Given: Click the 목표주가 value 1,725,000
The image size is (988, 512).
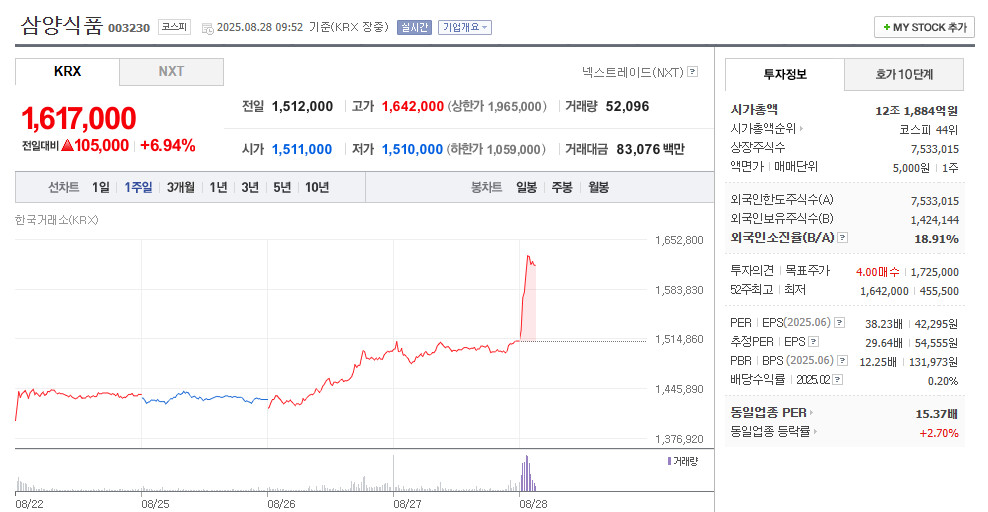Looking at the screenshot, I should coord(934,272).
